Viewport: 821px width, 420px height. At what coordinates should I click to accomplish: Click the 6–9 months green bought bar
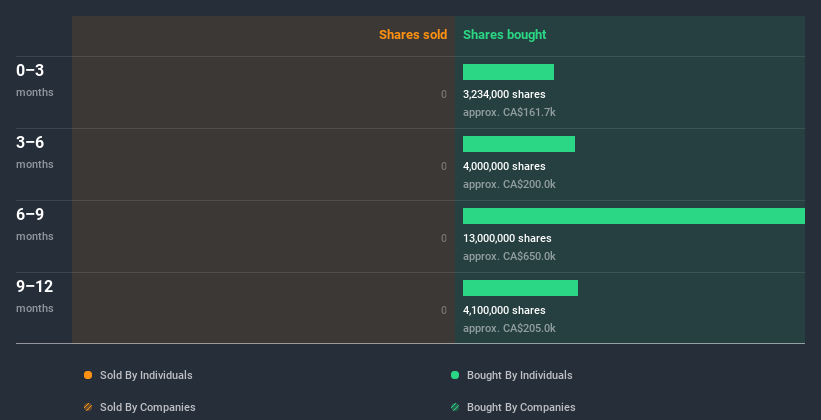634,216
